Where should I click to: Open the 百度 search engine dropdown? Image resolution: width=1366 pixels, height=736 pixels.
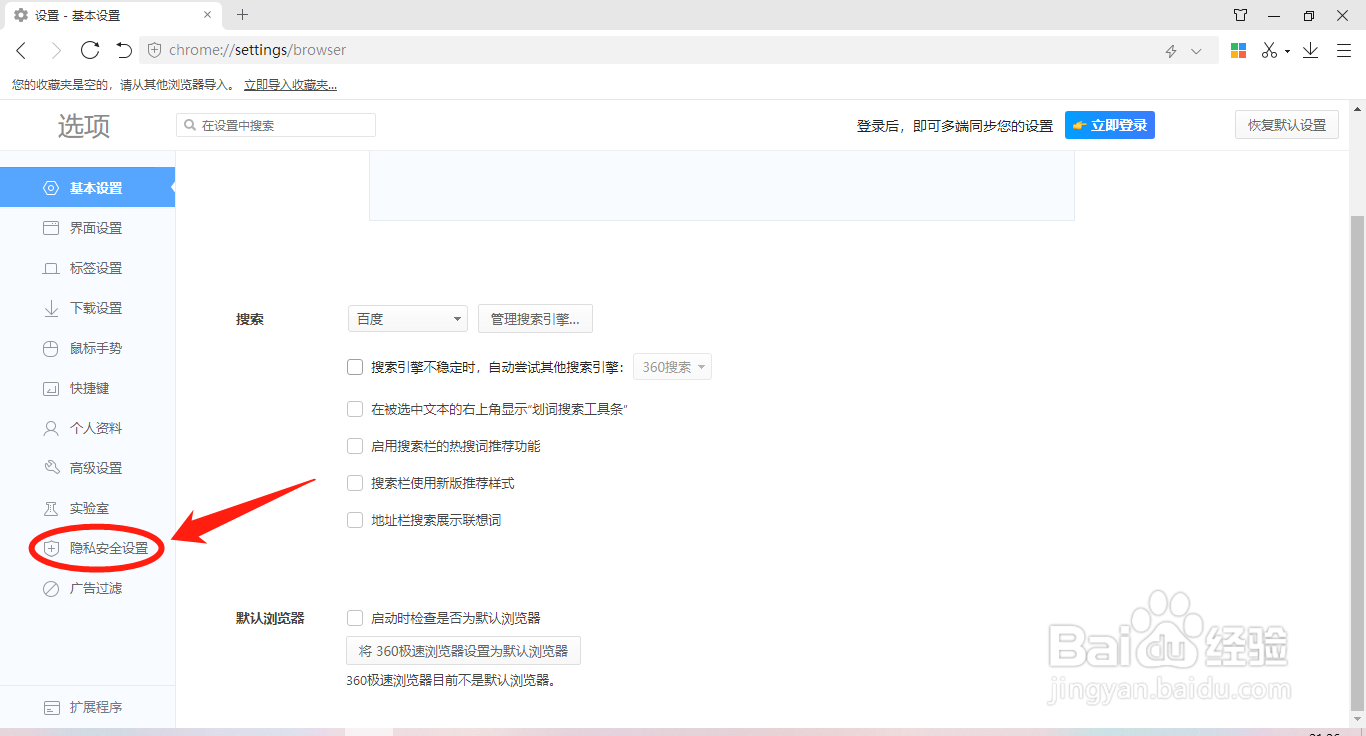408,319
